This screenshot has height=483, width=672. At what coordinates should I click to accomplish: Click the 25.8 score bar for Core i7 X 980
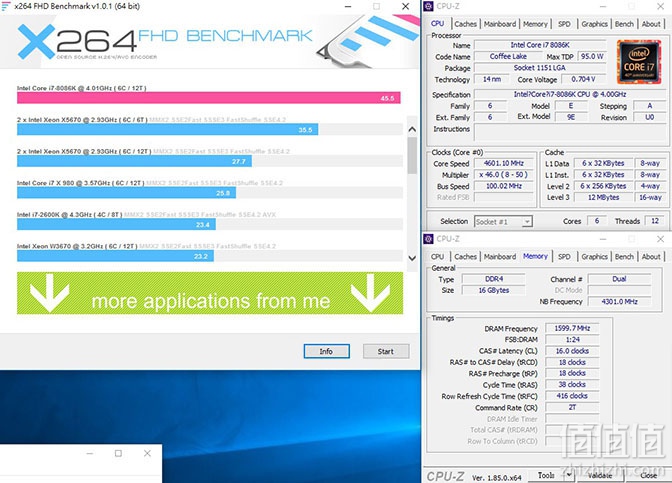point(126,193)
